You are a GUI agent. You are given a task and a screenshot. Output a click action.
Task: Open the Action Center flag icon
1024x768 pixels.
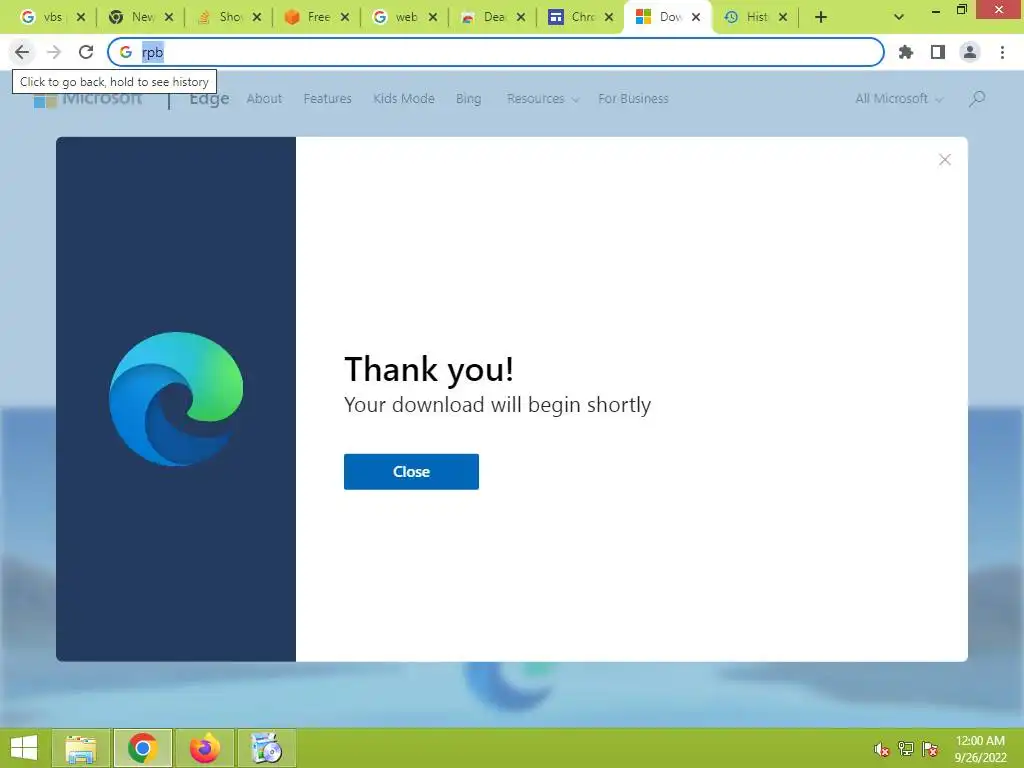click(930, 749)
